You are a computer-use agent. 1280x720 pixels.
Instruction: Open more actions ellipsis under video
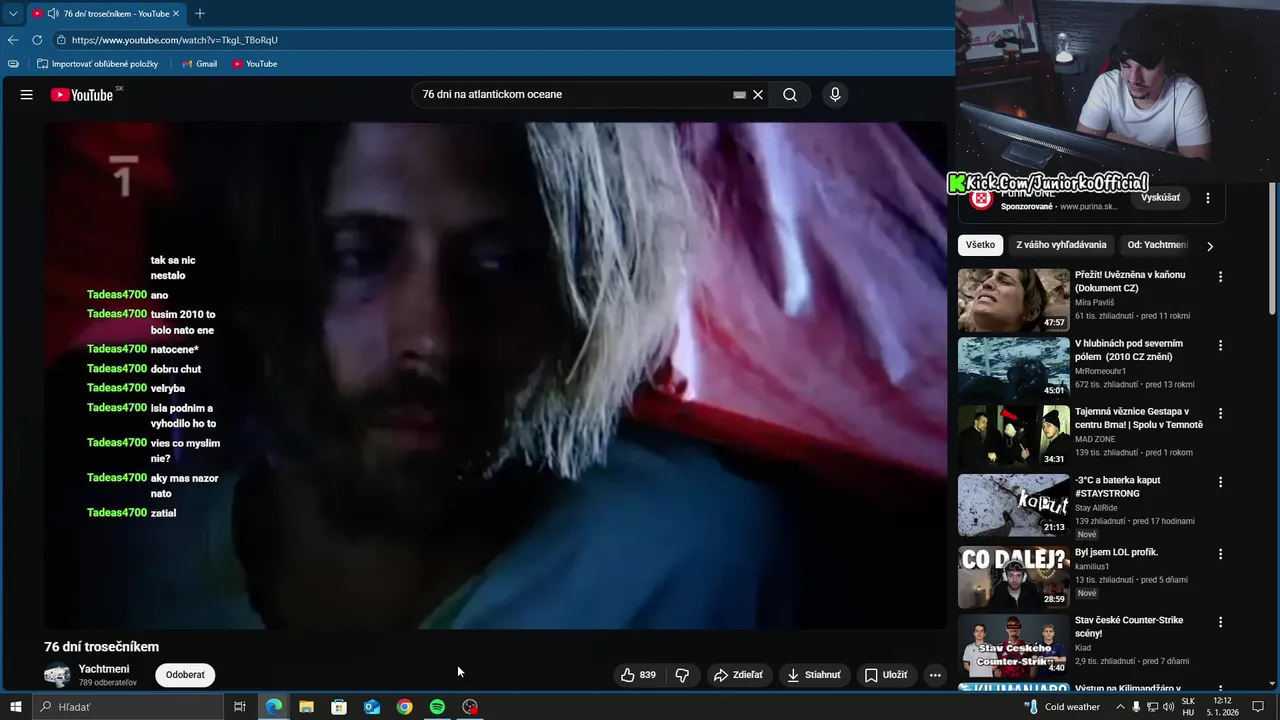pyautogui.click(x=935, y=675)
